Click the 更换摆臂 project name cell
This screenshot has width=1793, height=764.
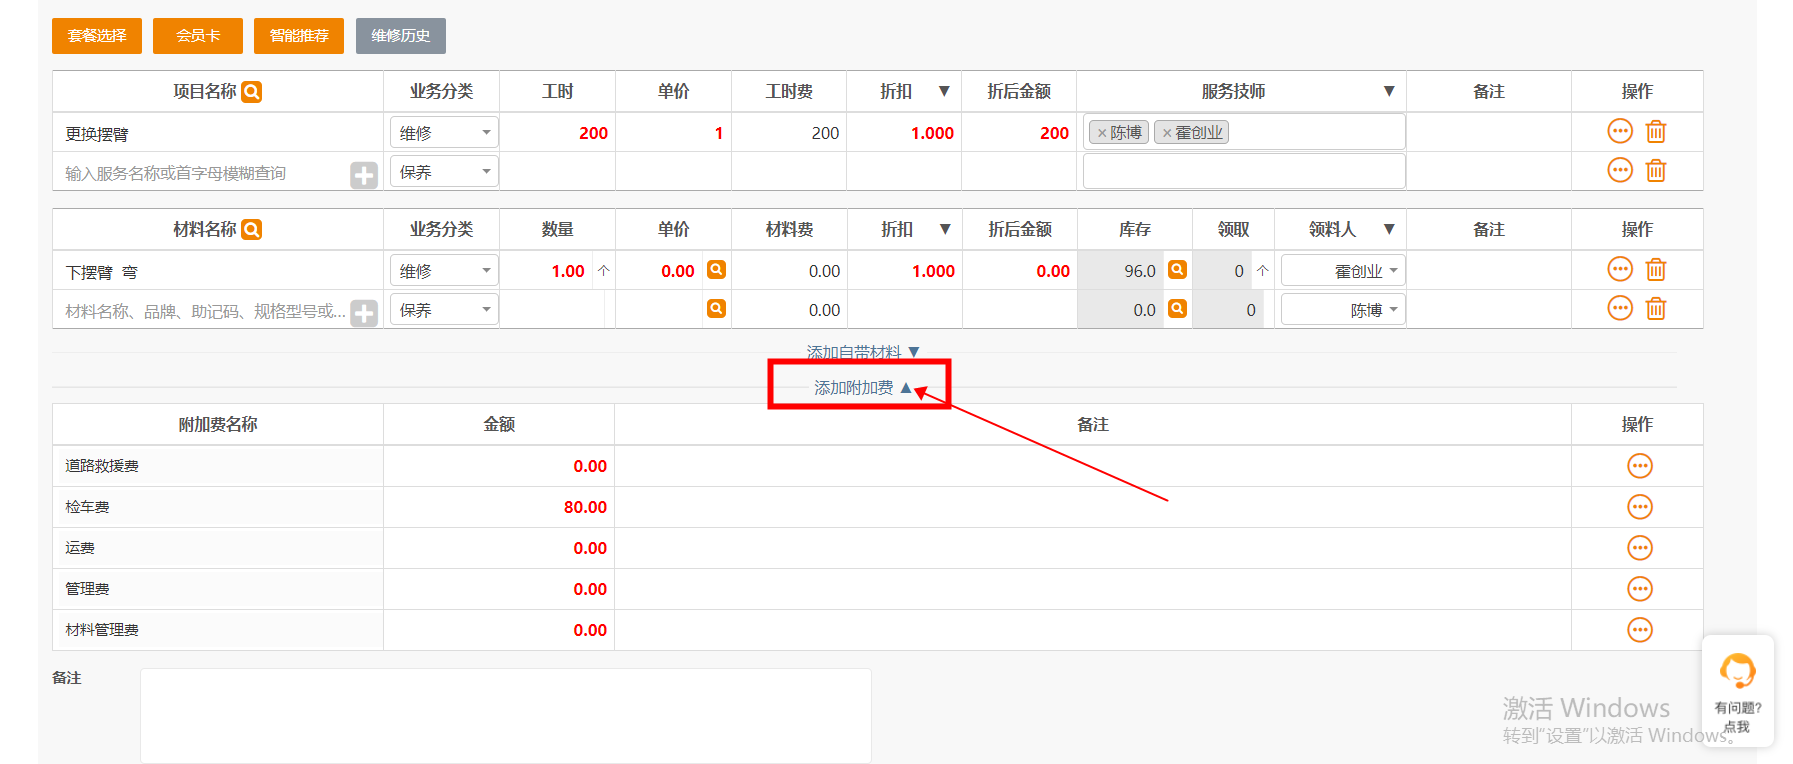pos(218,133)
